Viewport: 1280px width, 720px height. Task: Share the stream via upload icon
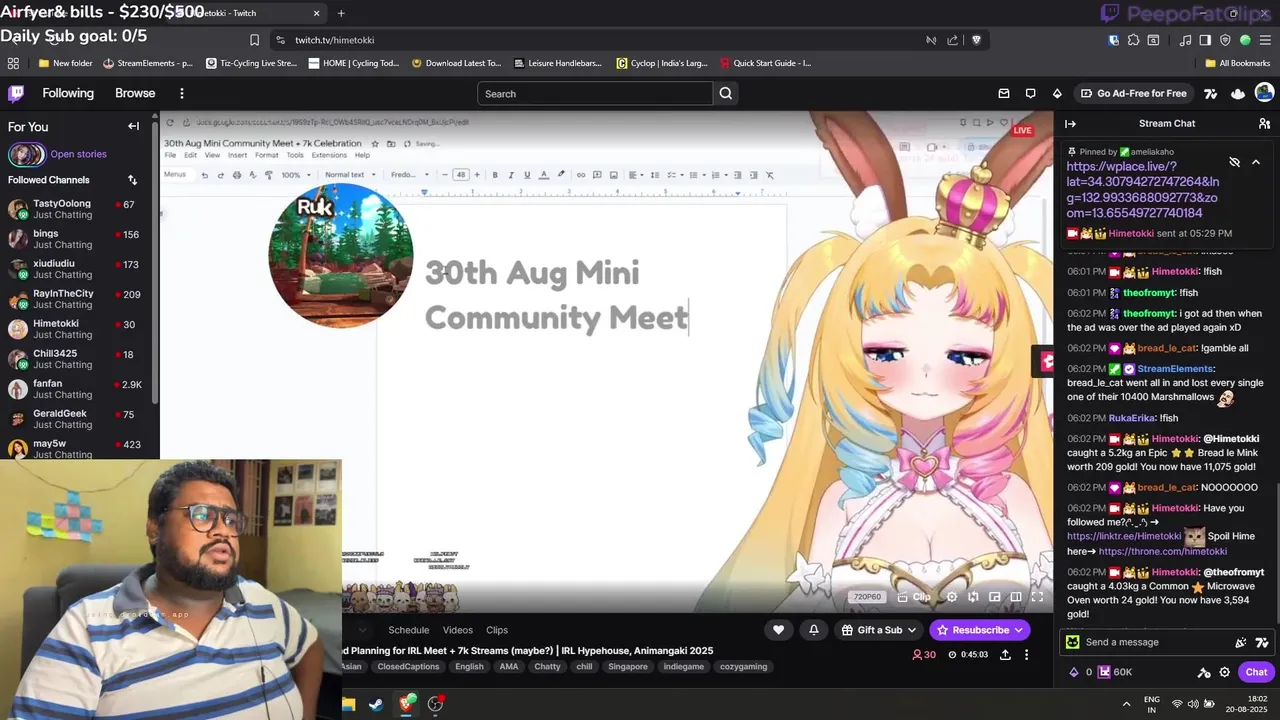tap(1005, 654)
